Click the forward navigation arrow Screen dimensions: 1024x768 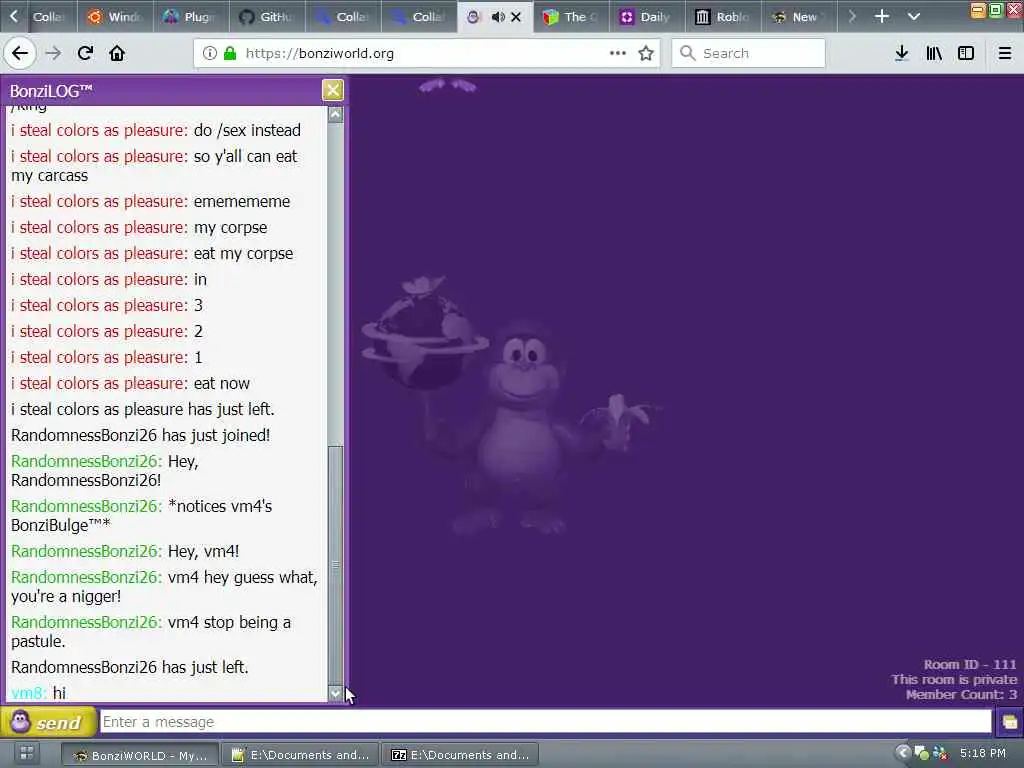coord(53,54)
